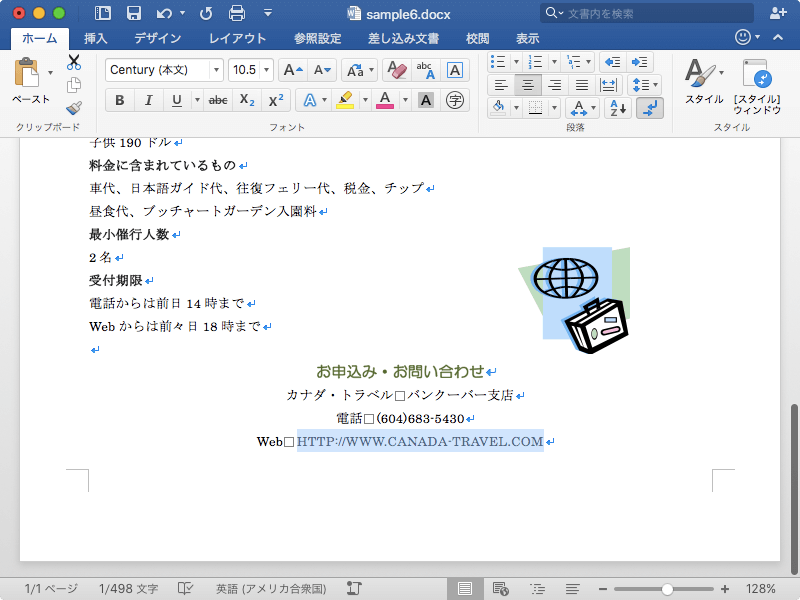Click zoom in plus button
Image resolution: width=800 pixels, height=600 pixels.
[724, 589]
